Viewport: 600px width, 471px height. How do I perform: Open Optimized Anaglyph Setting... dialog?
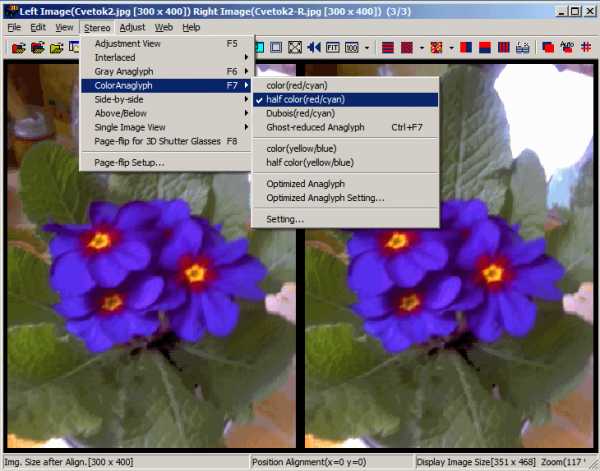[345, 198]
